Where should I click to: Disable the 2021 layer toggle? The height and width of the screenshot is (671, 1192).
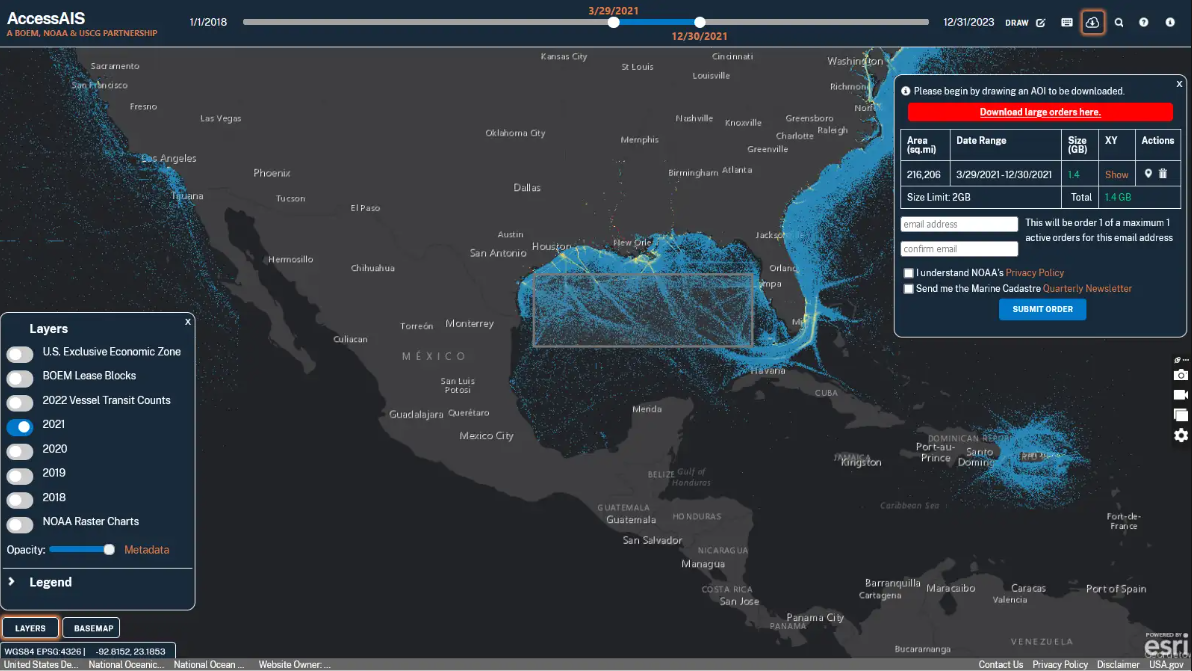coord(20,427)
